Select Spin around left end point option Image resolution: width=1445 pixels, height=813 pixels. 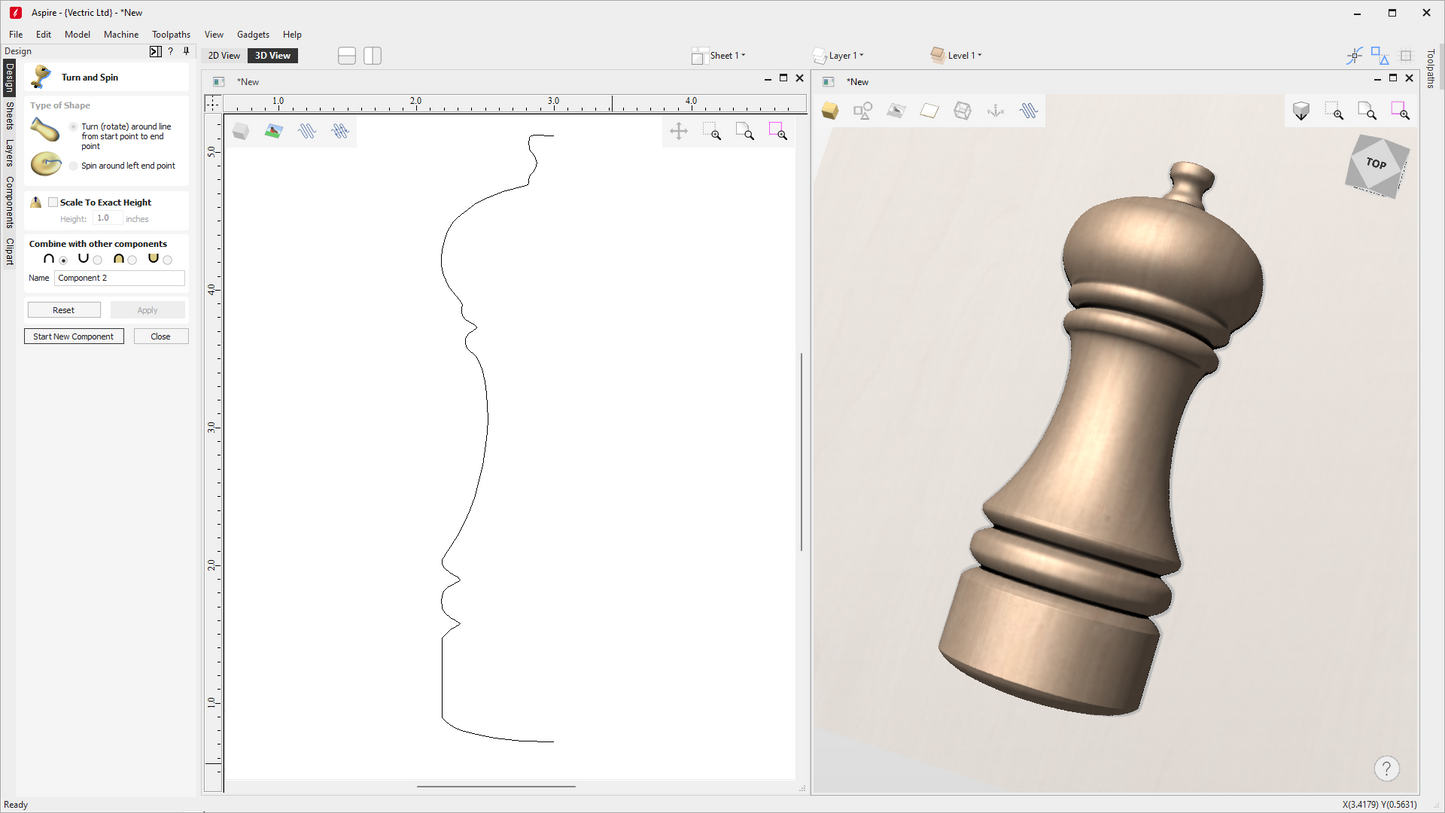click(x=73, y=166)
